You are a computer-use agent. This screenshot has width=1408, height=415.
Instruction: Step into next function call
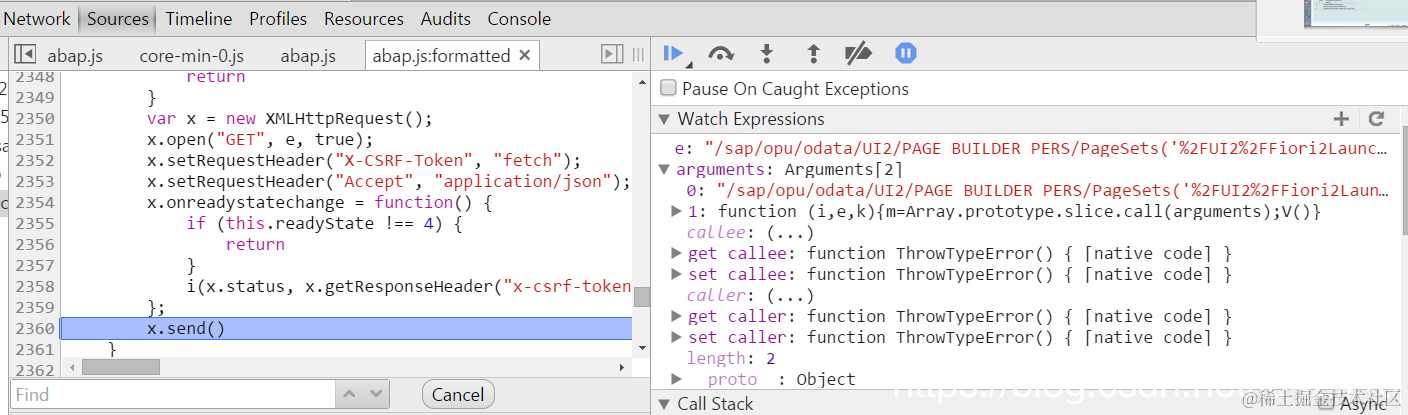(x=767, y=53)
